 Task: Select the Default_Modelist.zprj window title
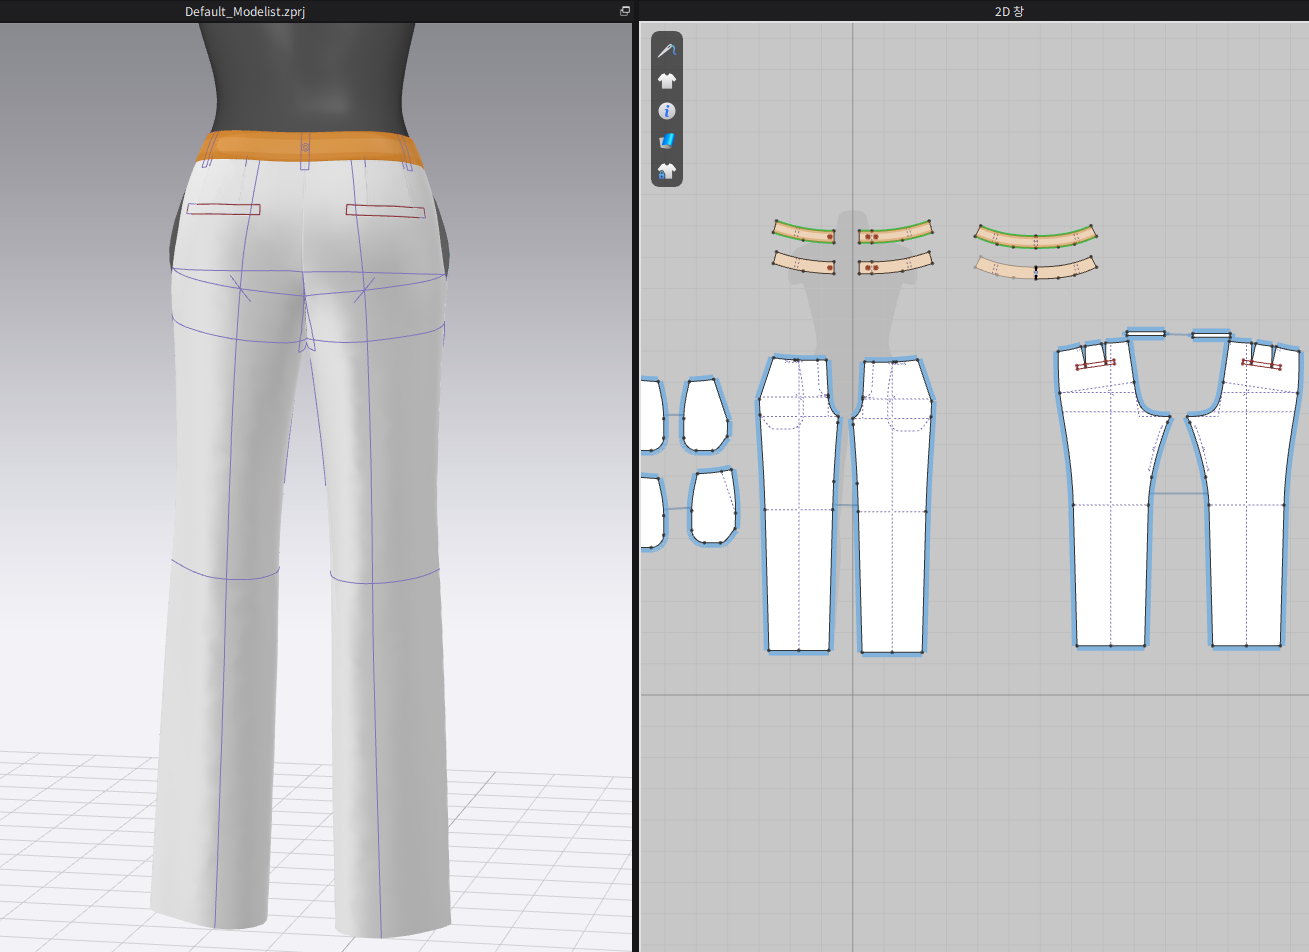click(x=244, y=11)
